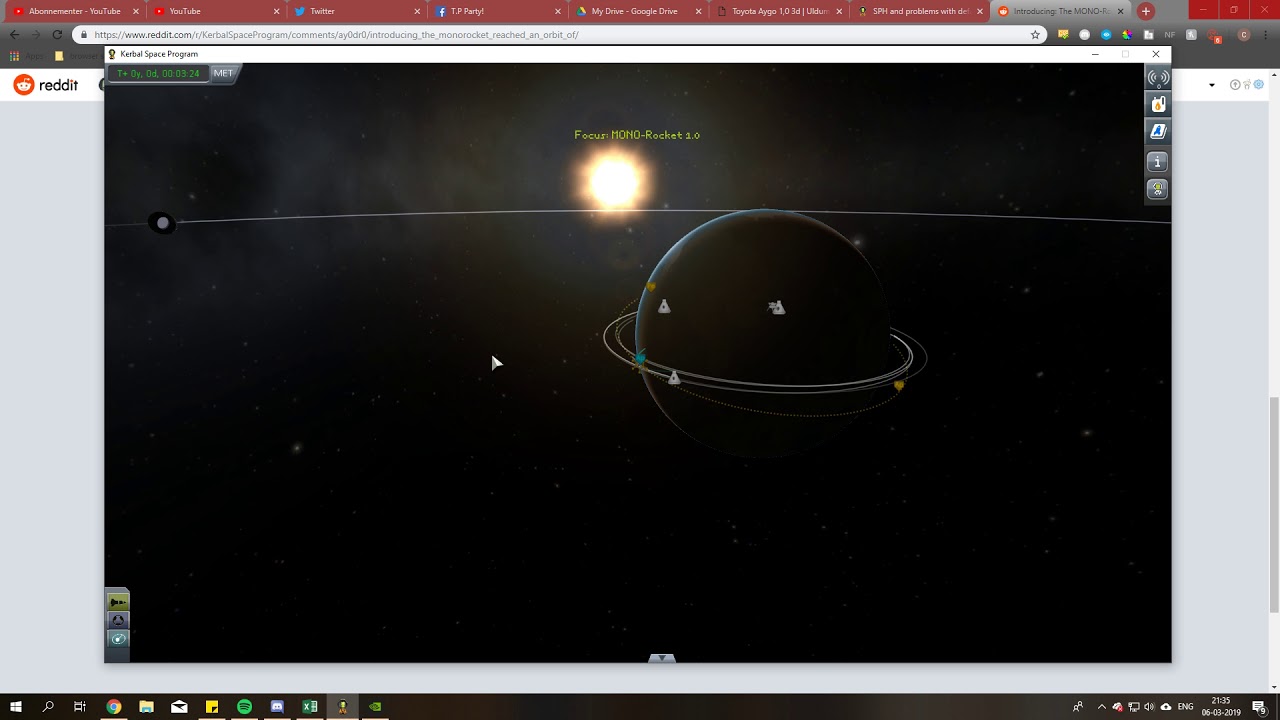The width and height of the screenshot is (1280, 720).
Task: Click the orange periapsis marker at the orbit edge
Action: [899, 384]
